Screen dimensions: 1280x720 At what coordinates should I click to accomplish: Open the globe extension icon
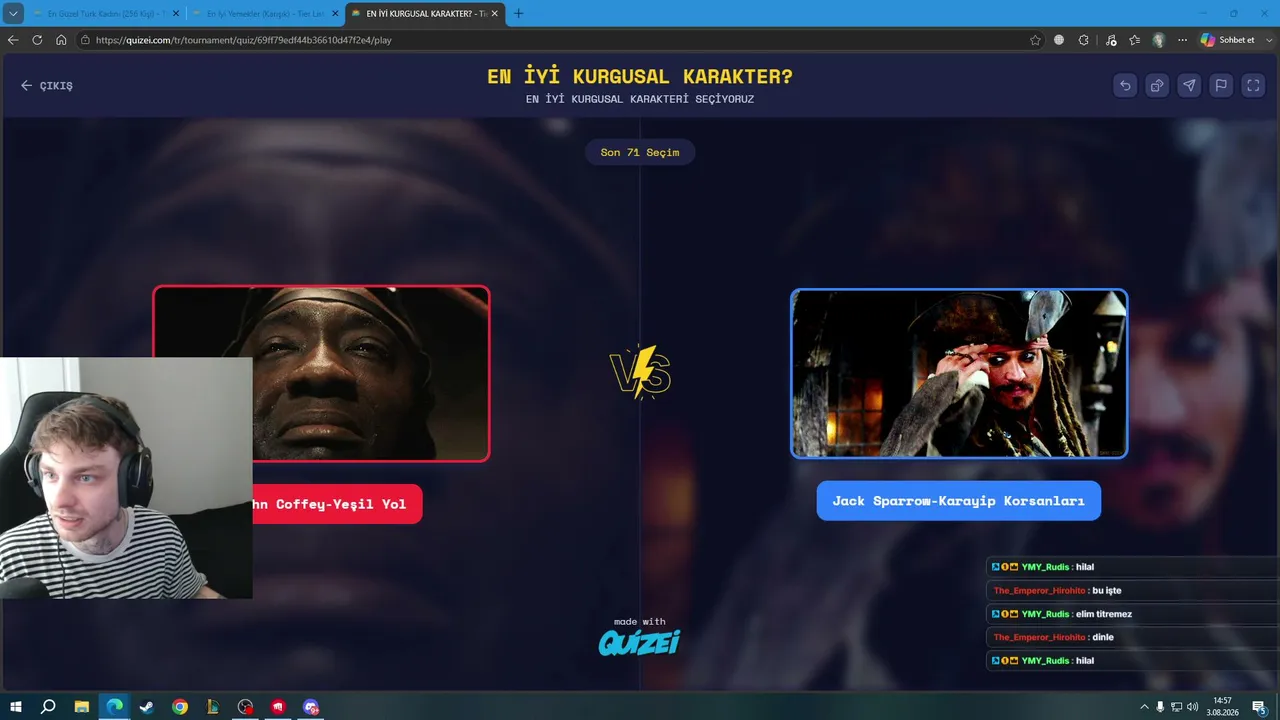pos(1059,40)
